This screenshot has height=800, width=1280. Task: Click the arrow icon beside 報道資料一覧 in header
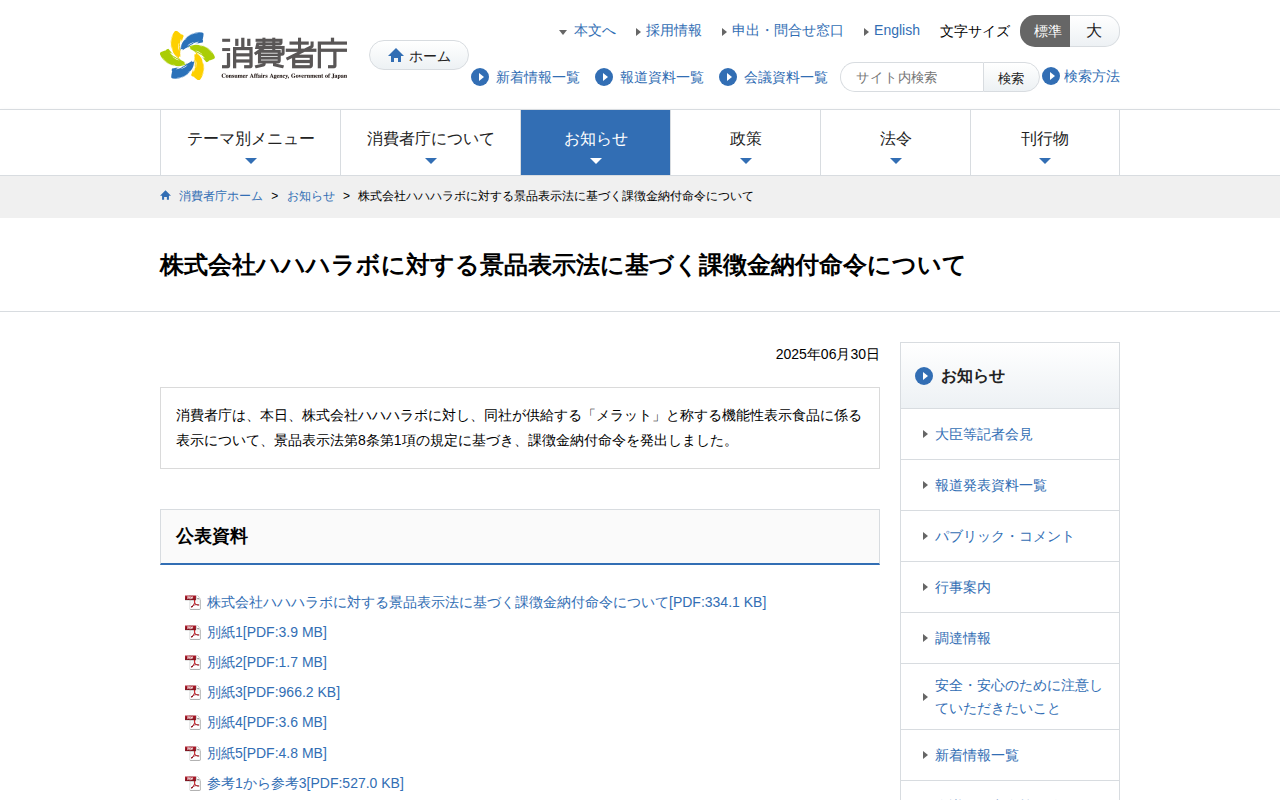point(604,77)
